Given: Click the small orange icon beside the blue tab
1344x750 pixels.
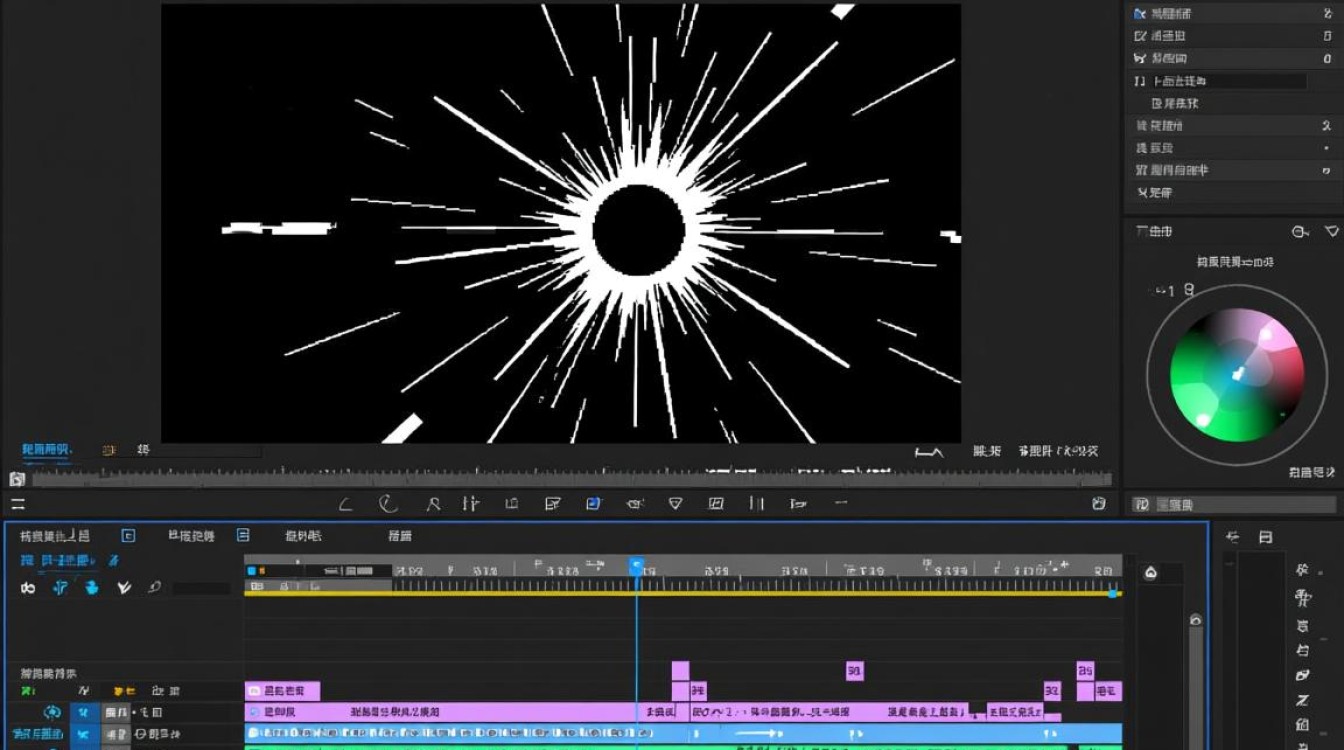Looking at the screenshot, I should click(109, 450).
